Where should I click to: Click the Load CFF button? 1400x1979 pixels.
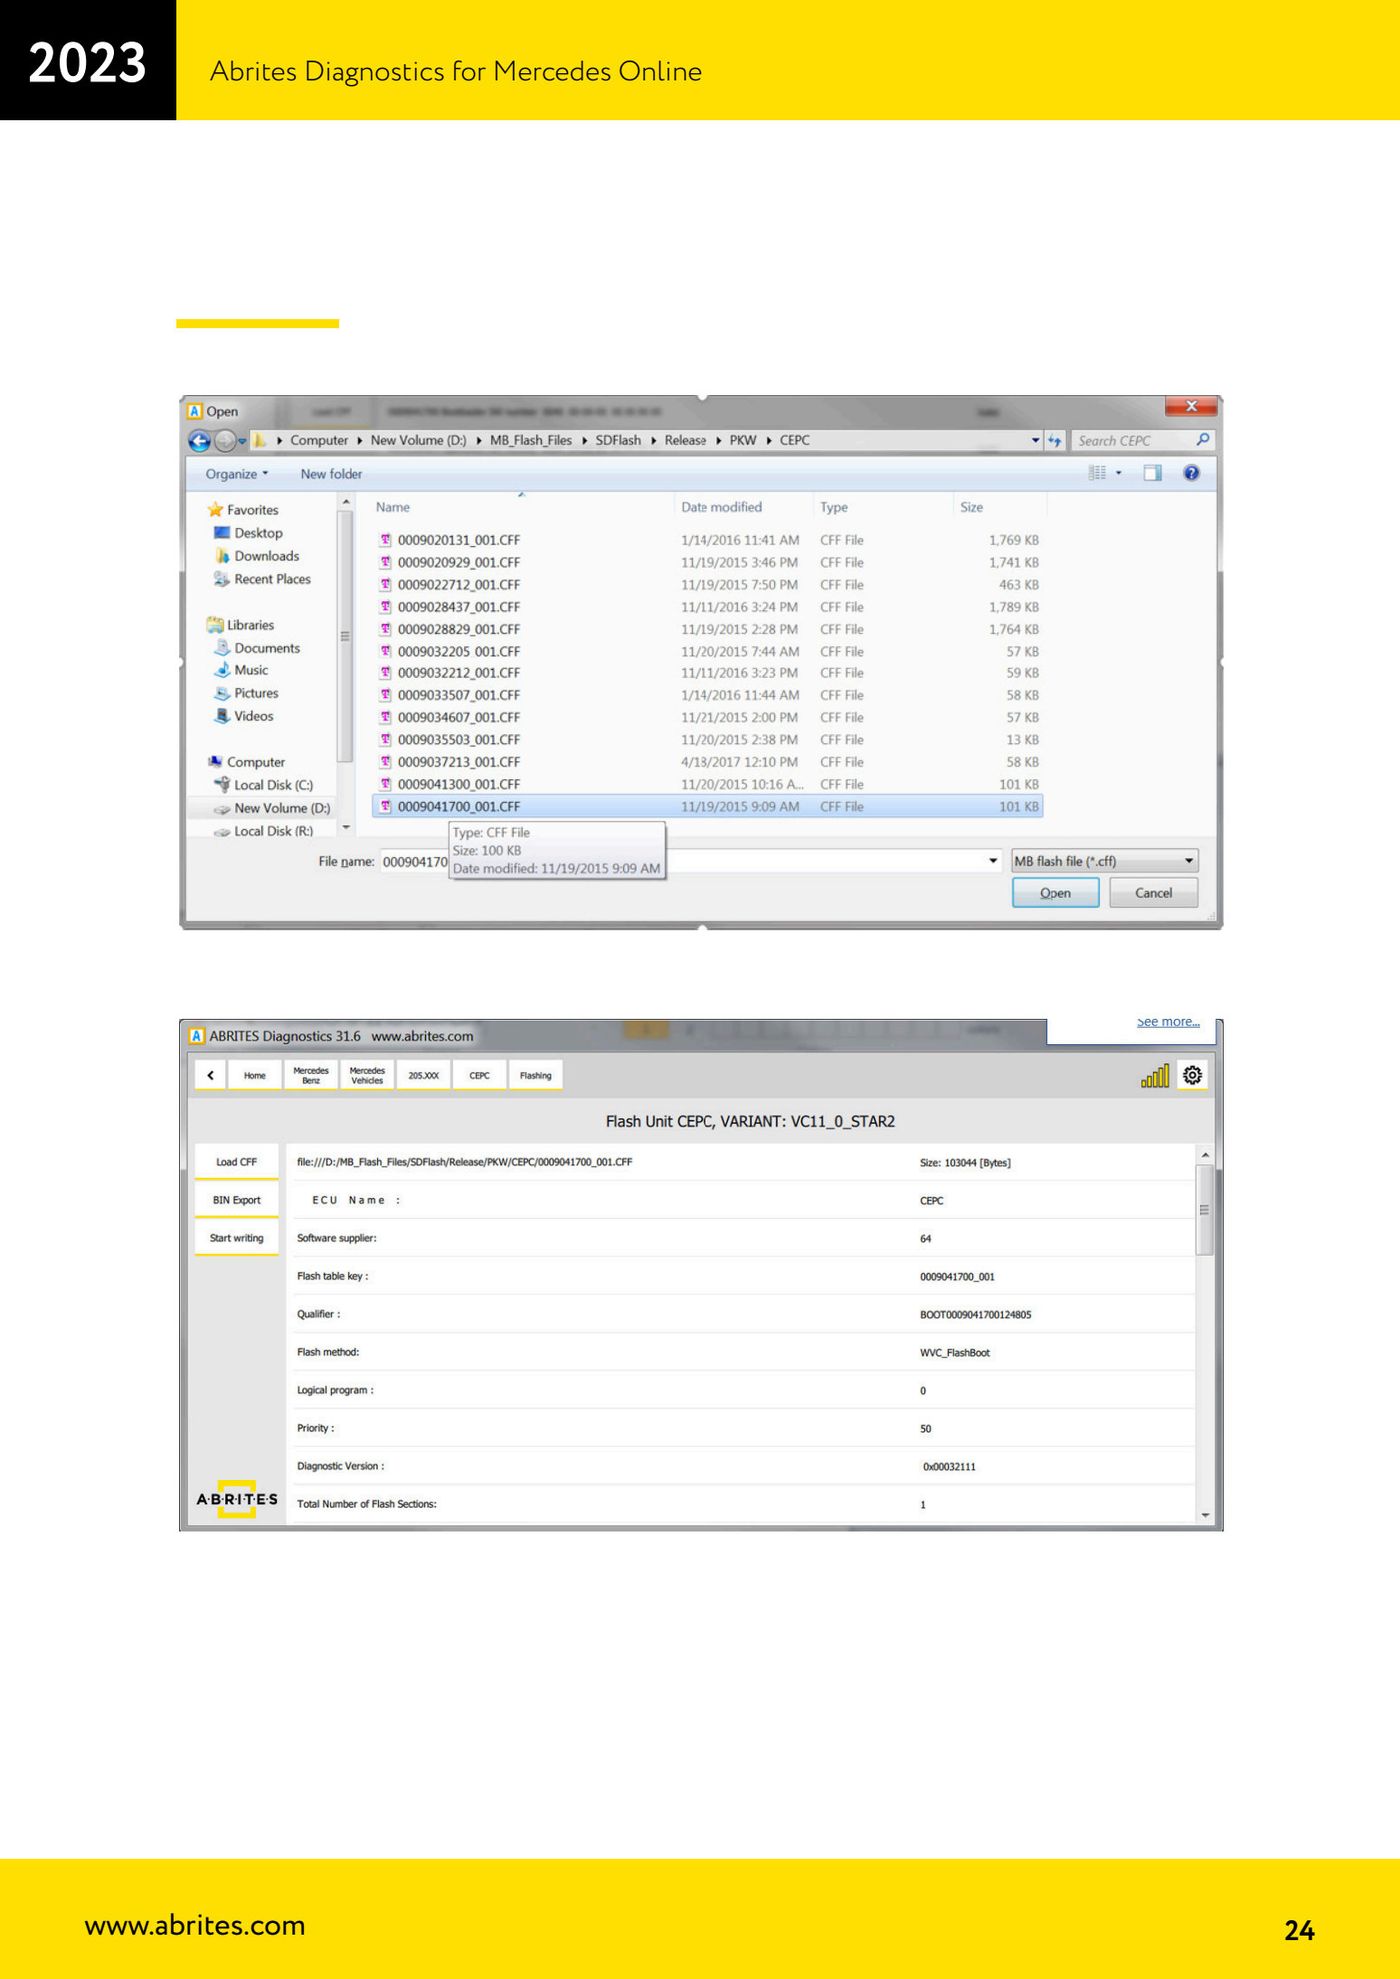tap(236, 1162)
